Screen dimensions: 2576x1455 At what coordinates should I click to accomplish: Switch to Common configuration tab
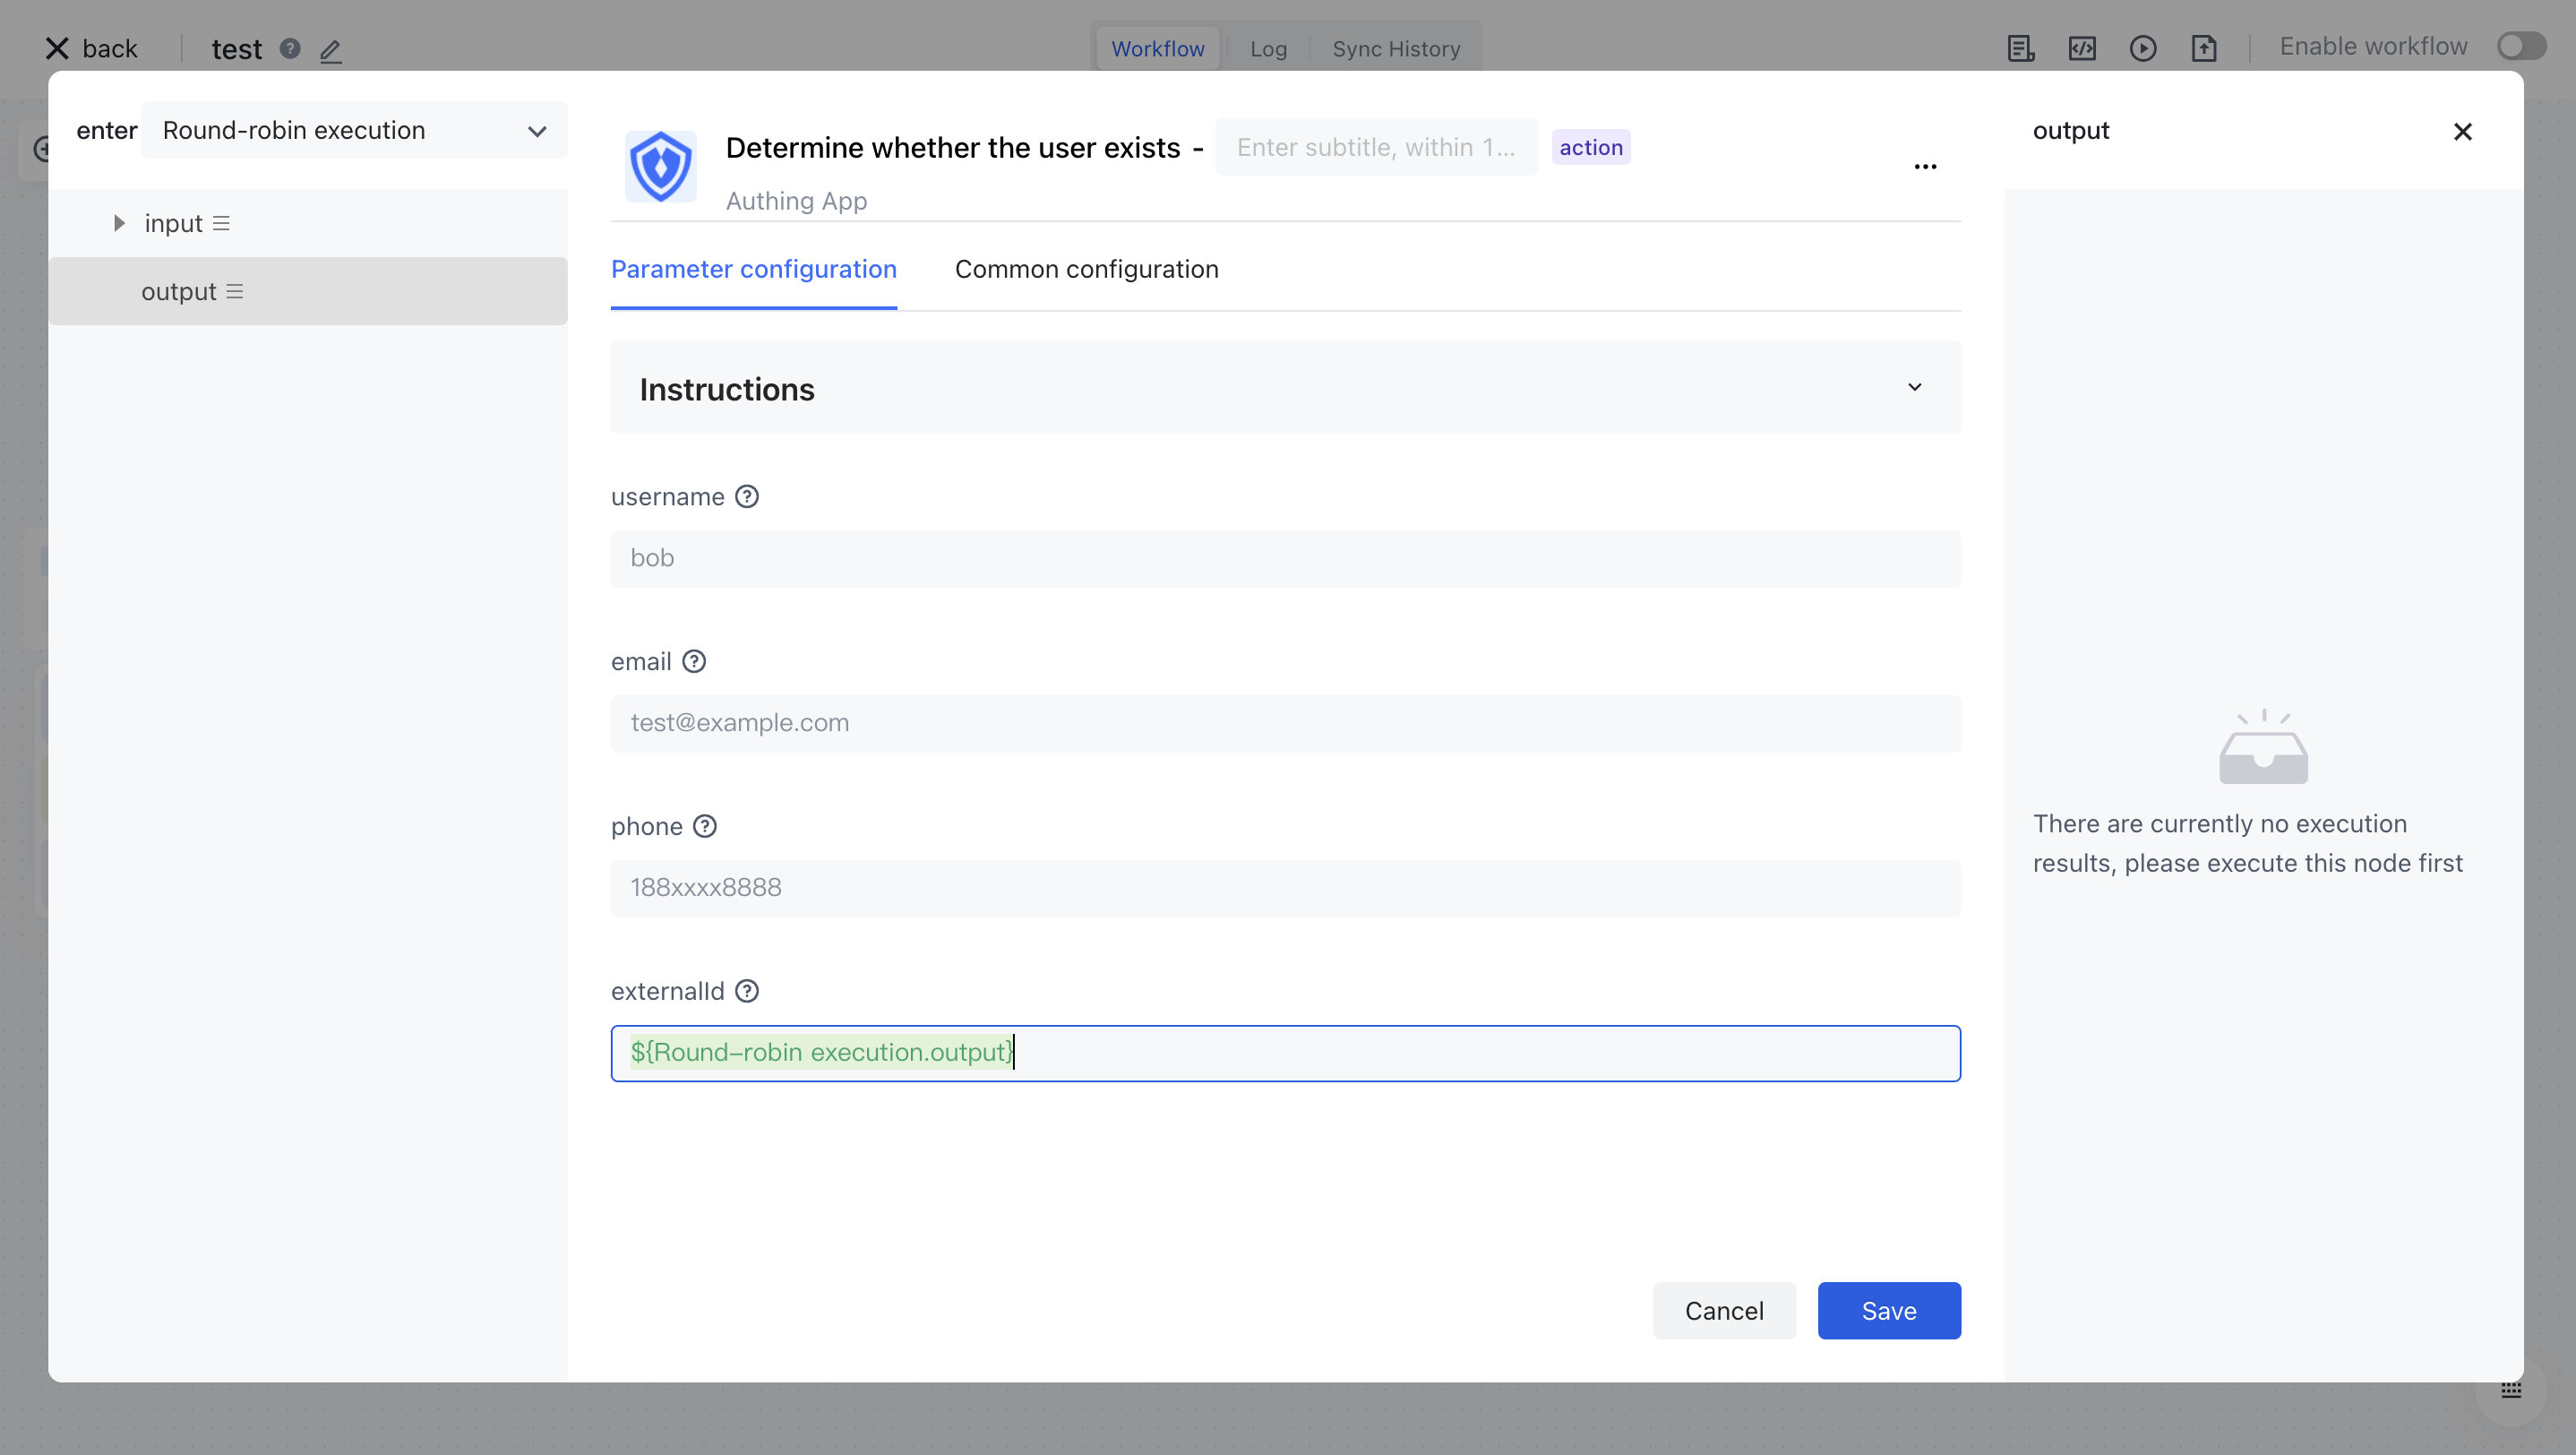[x=1086, y=270]
